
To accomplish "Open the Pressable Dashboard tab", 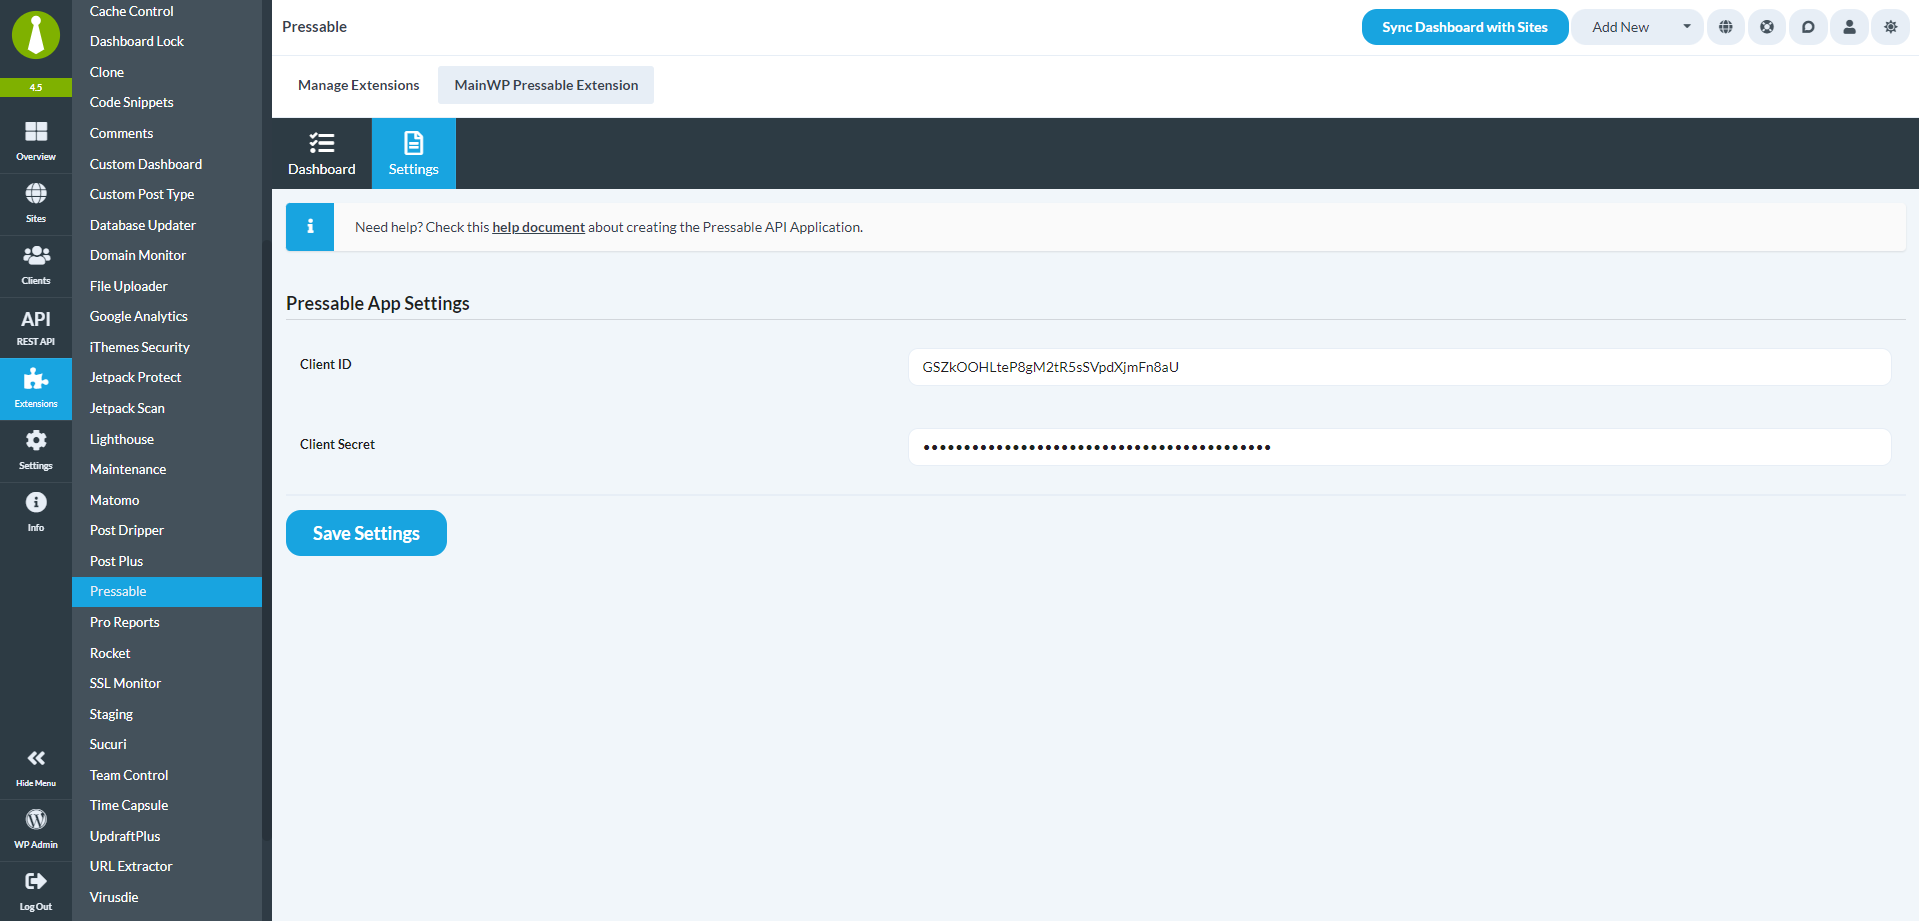I will (x=322, y=154).
